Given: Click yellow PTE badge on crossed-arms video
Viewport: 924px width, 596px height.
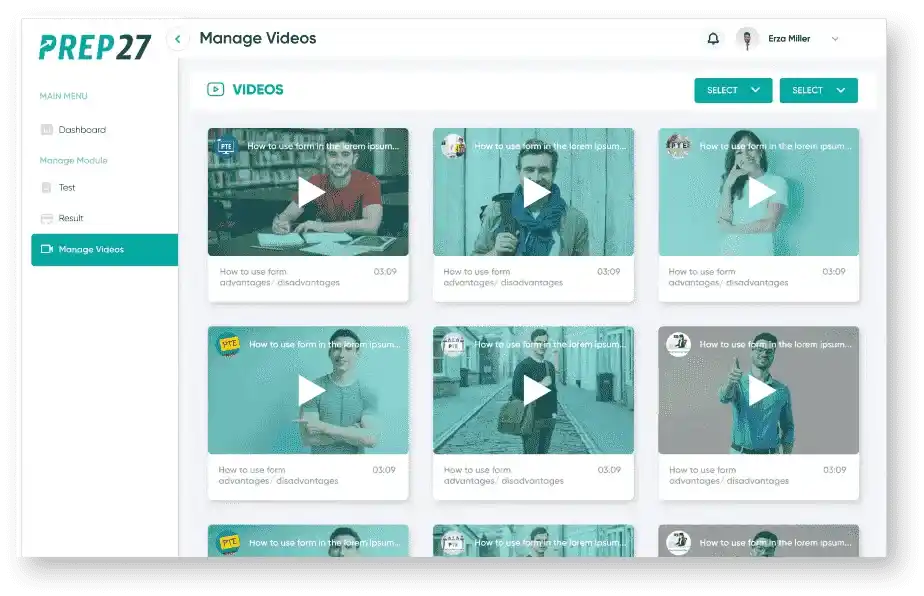Looking at the screenshot, I should click(x=229, y=344).
